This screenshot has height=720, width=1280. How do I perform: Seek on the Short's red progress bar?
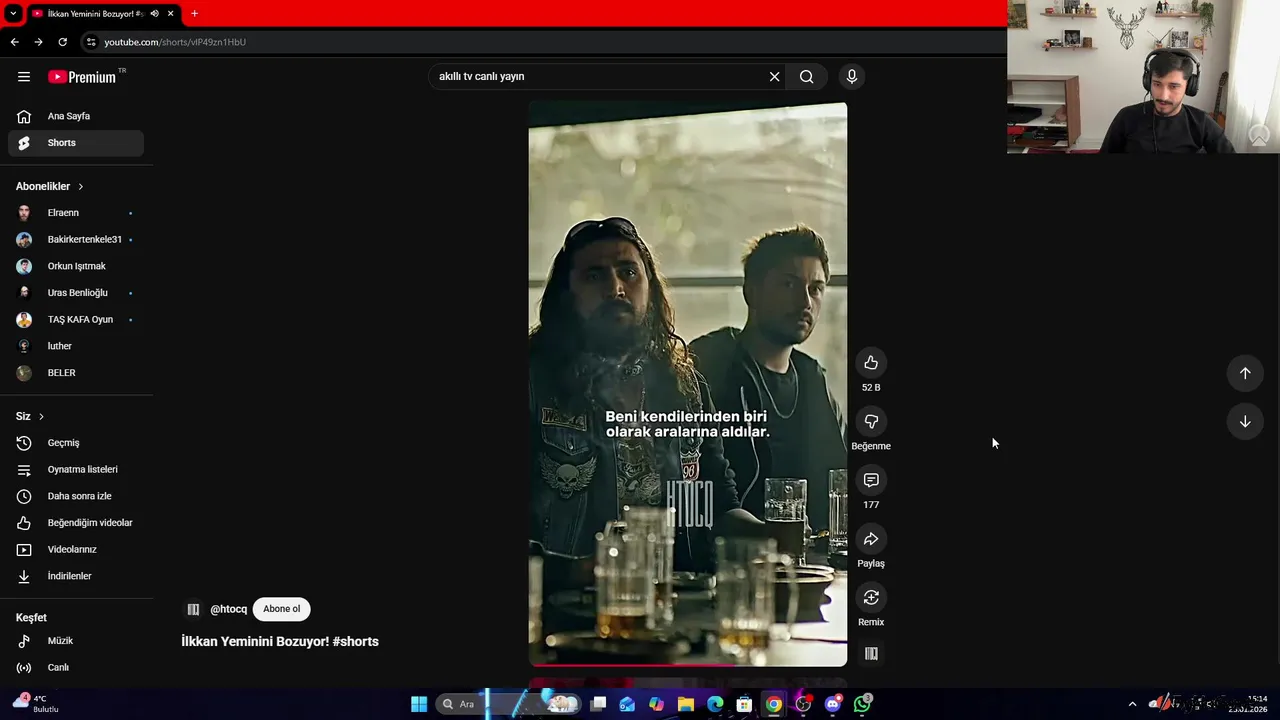688,664
